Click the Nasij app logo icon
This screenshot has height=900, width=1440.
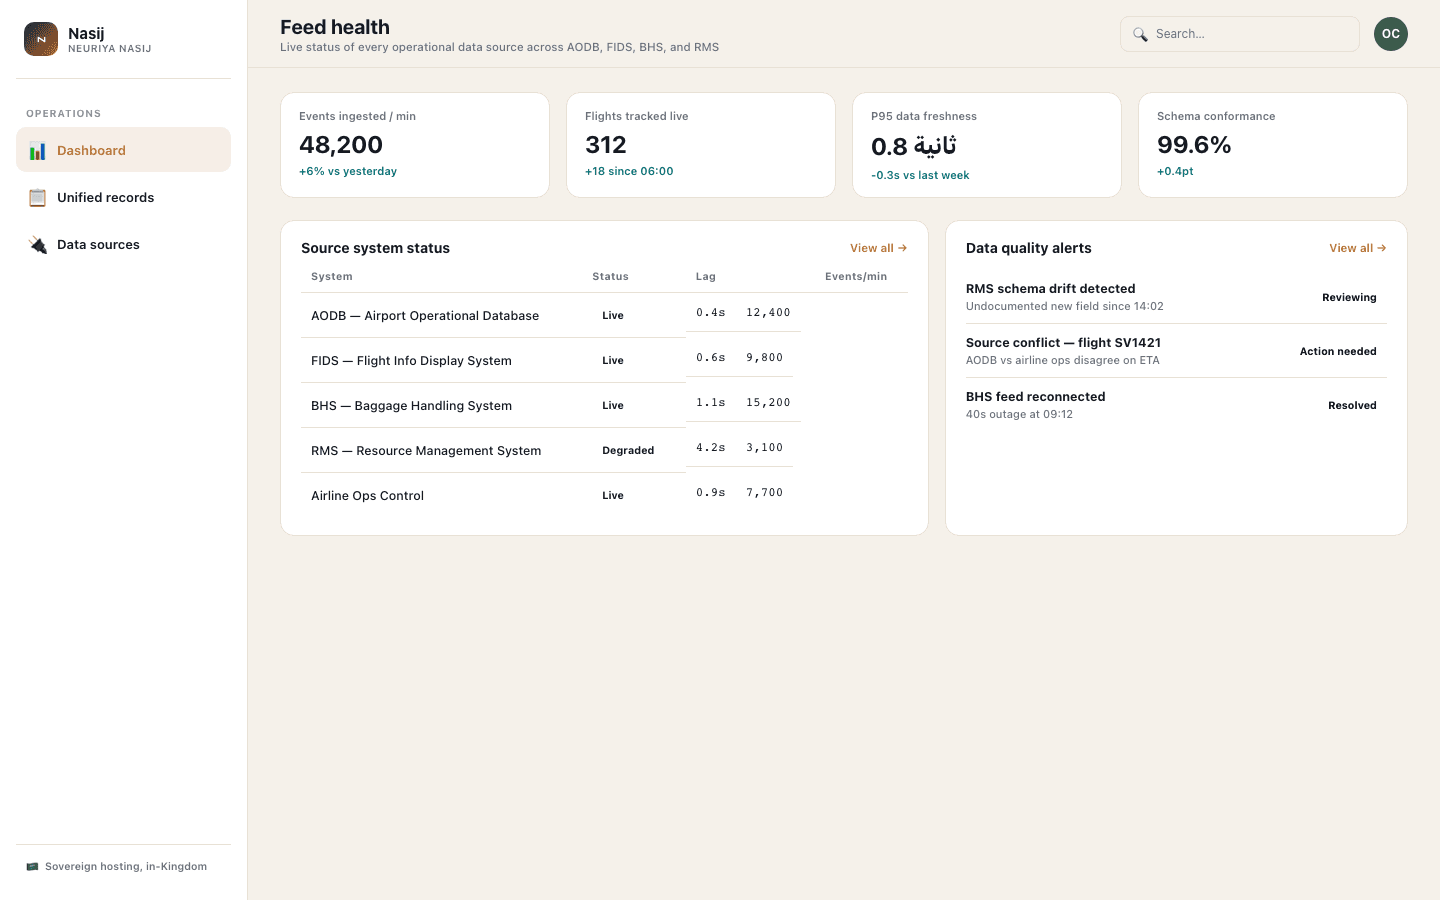(41, 39)
